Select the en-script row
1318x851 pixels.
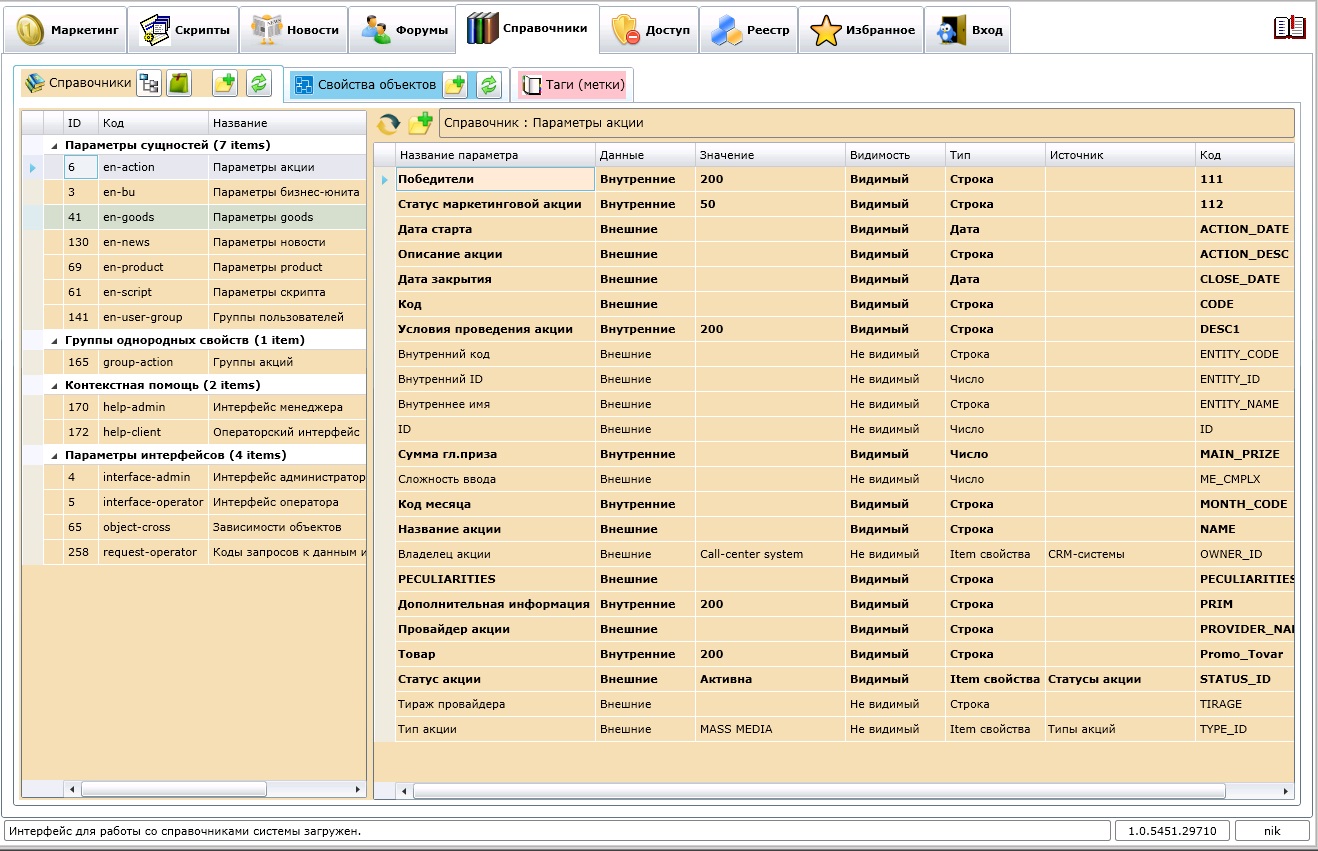pyautogui.click(x=194, y=292)
